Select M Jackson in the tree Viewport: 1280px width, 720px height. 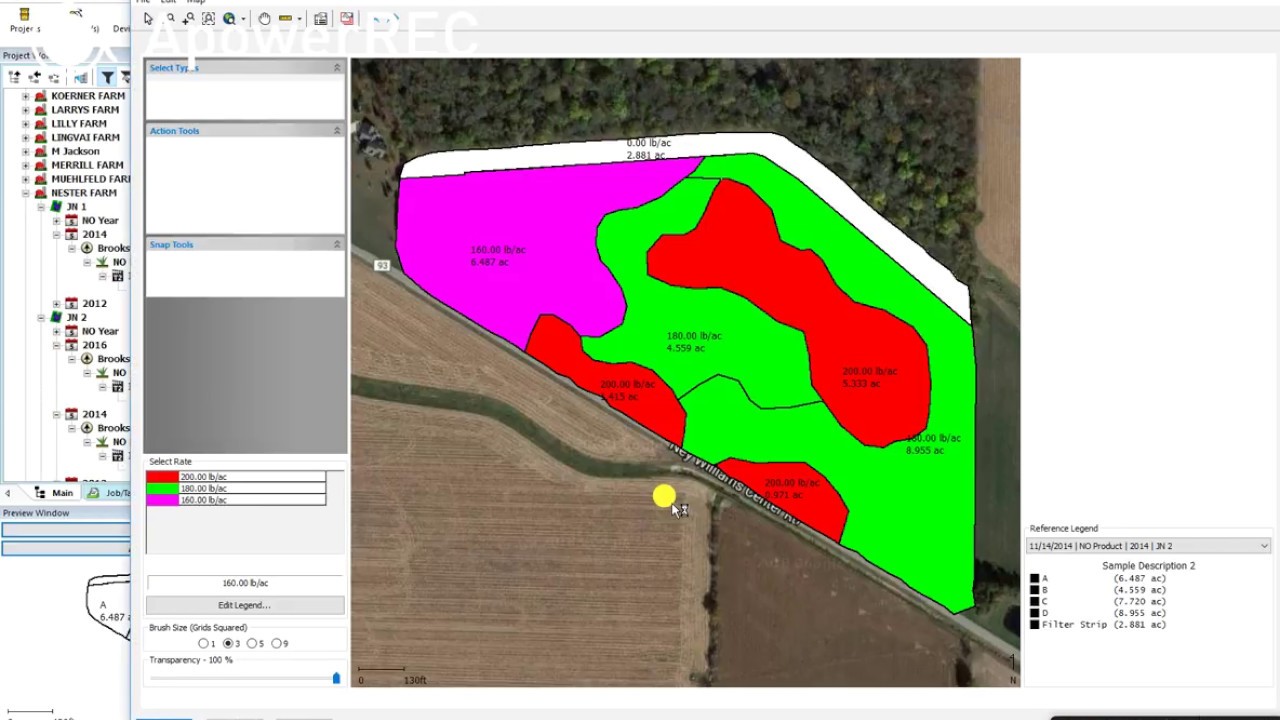[75, 152]
